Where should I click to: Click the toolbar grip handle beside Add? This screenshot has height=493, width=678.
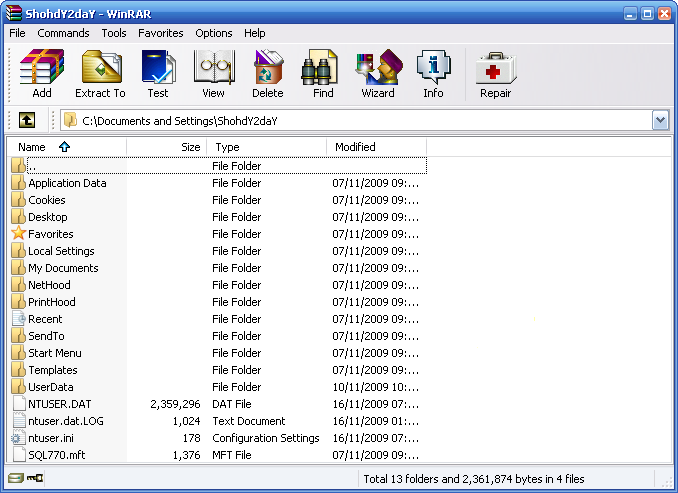pyautogui.click(x=10, y=74)
